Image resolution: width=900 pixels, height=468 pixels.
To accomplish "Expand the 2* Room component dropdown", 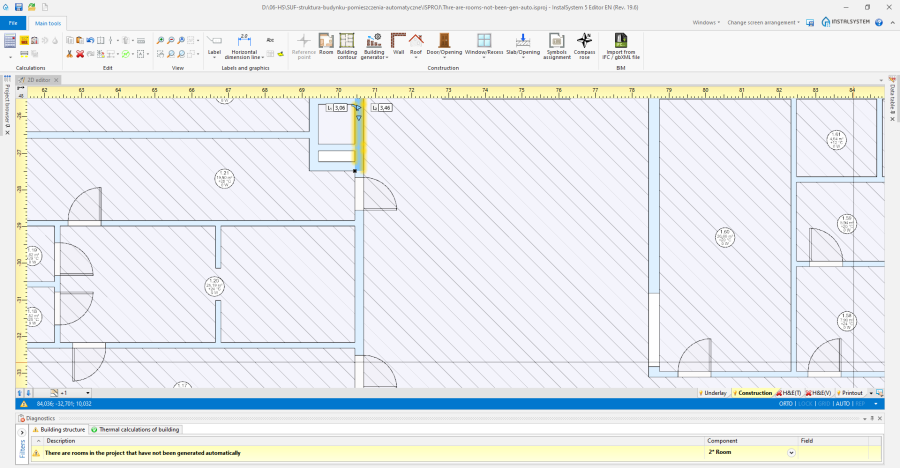I will coord(791,452).
